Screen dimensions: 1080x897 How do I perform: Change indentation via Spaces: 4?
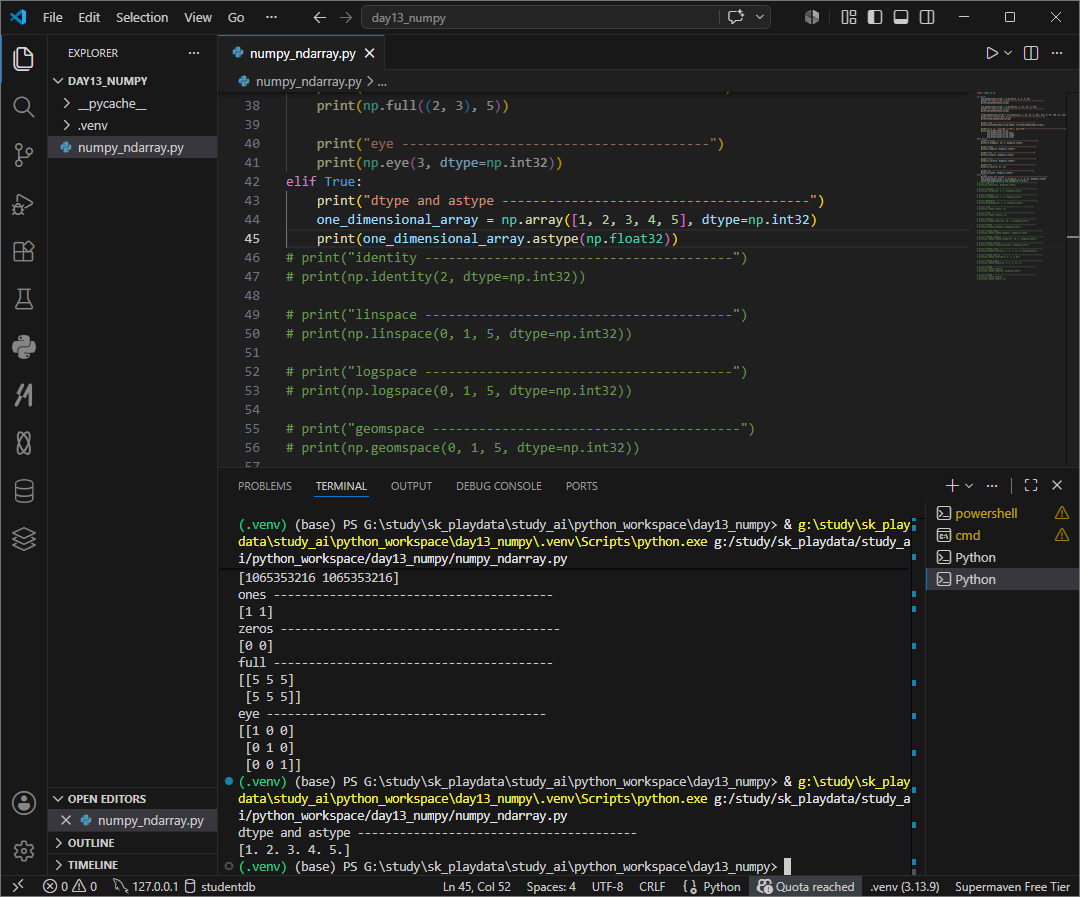tap(551, 887)
